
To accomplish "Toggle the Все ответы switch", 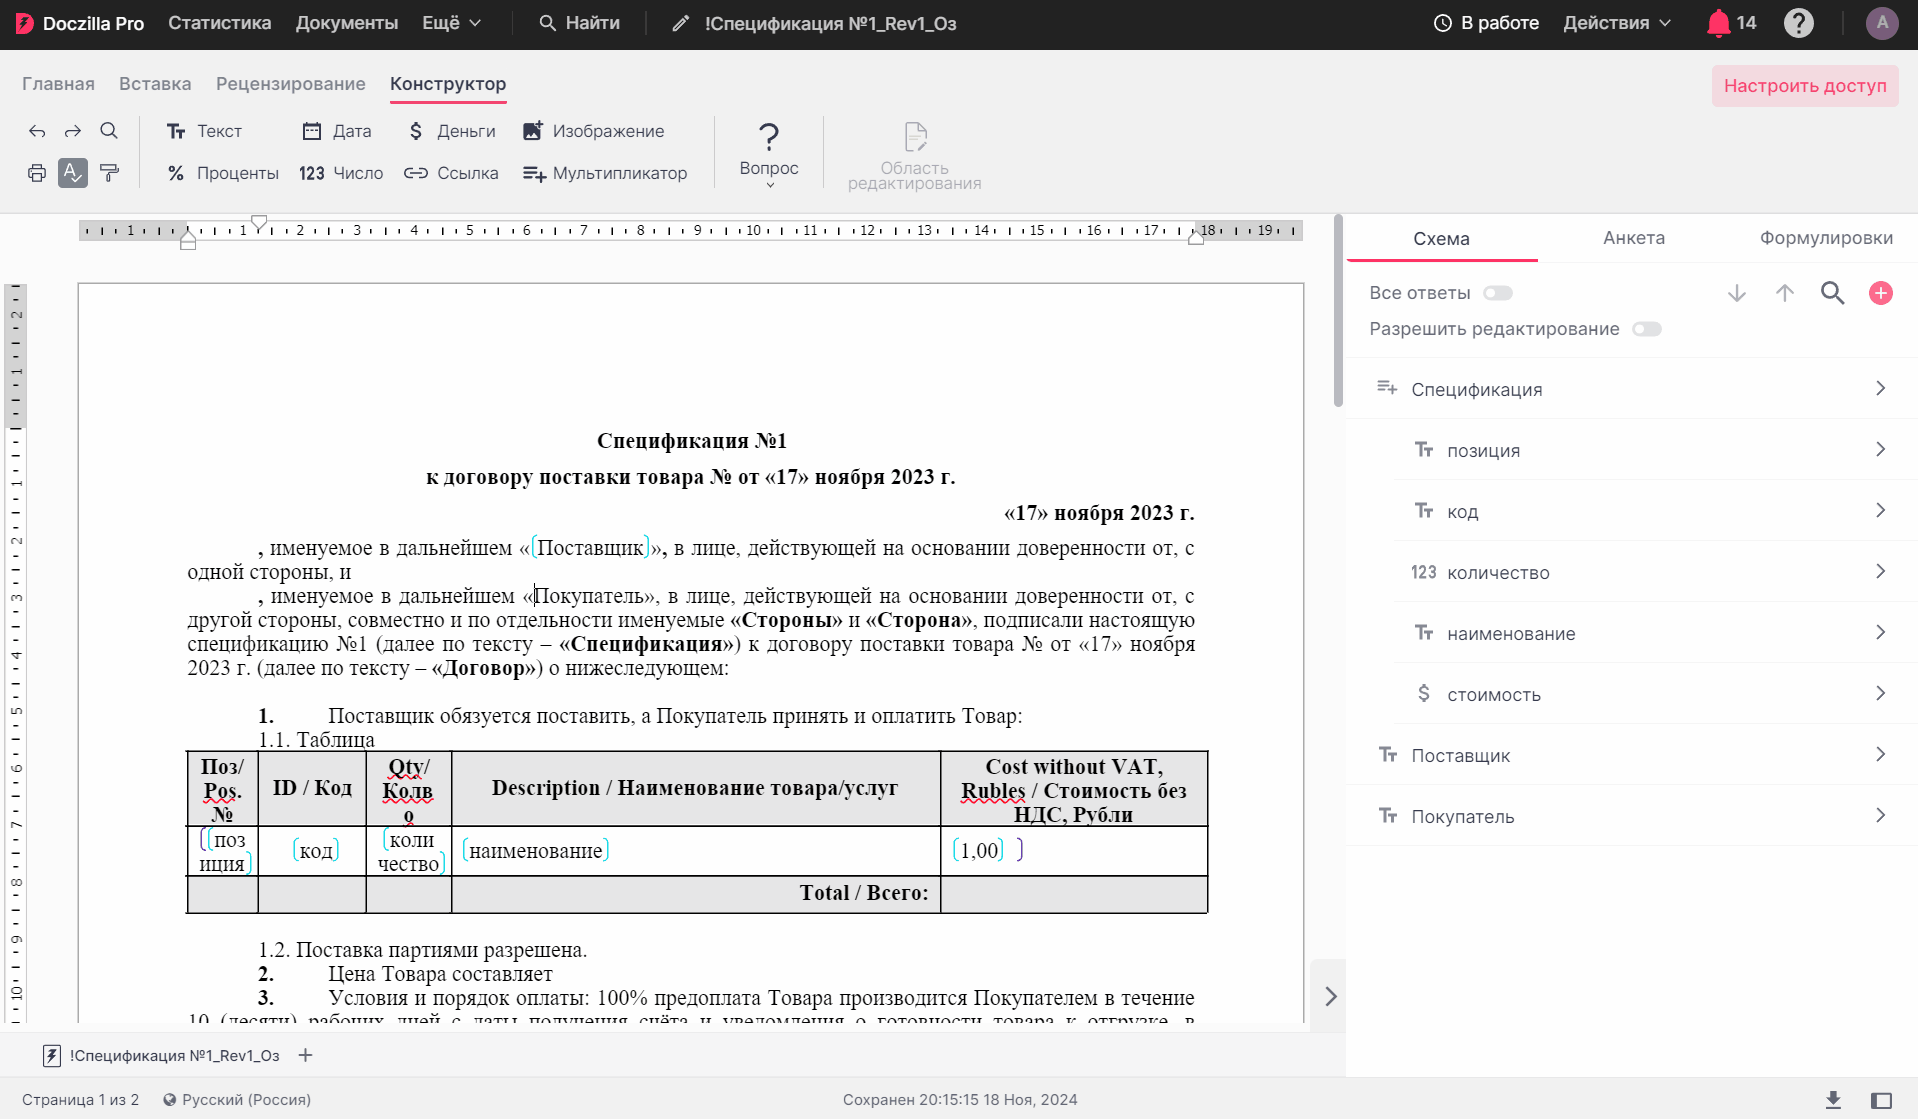I will point(1498,293).
